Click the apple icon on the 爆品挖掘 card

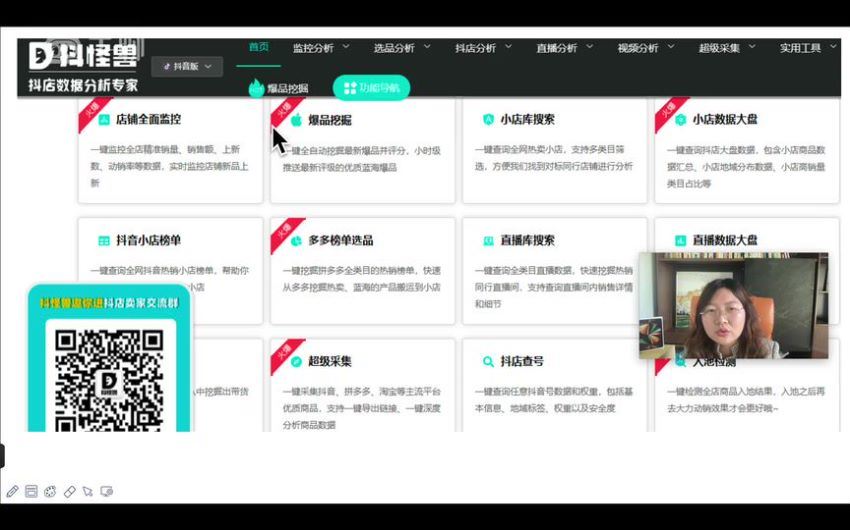[296, 120]
